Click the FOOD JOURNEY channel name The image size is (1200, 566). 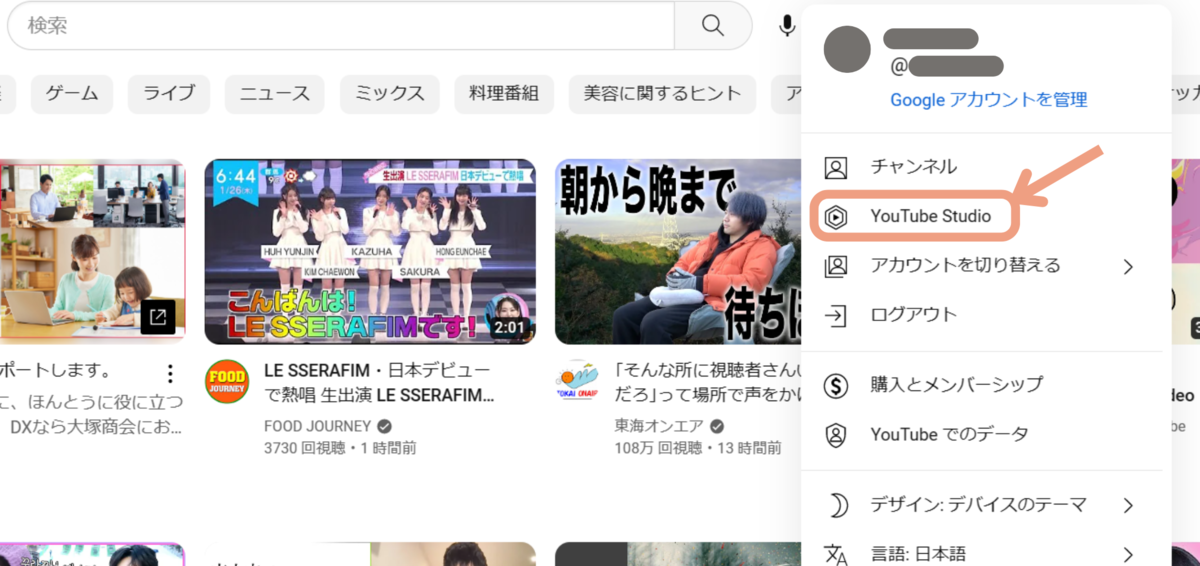(x=317, y=426)
